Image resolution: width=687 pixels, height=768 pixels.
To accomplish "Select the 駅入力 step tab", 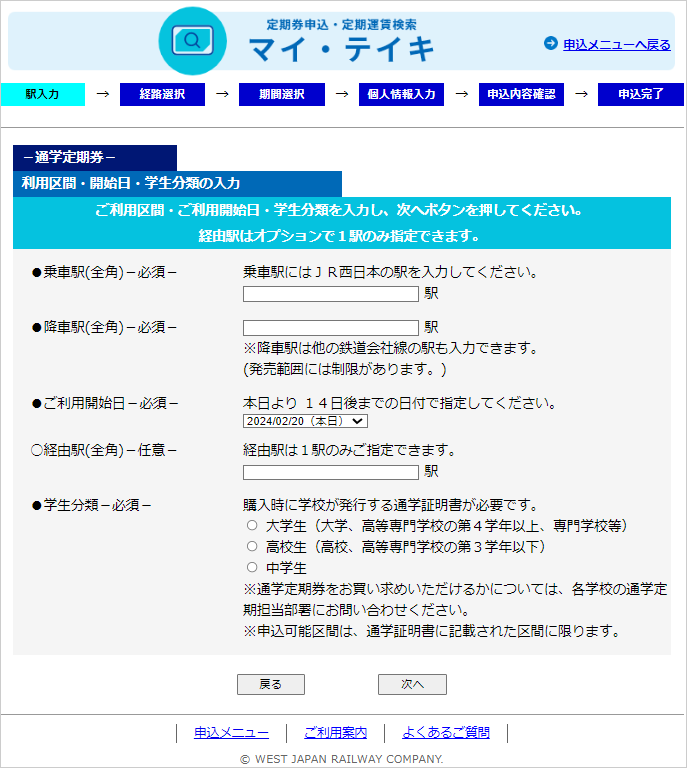I will click(x=43, y=94).
